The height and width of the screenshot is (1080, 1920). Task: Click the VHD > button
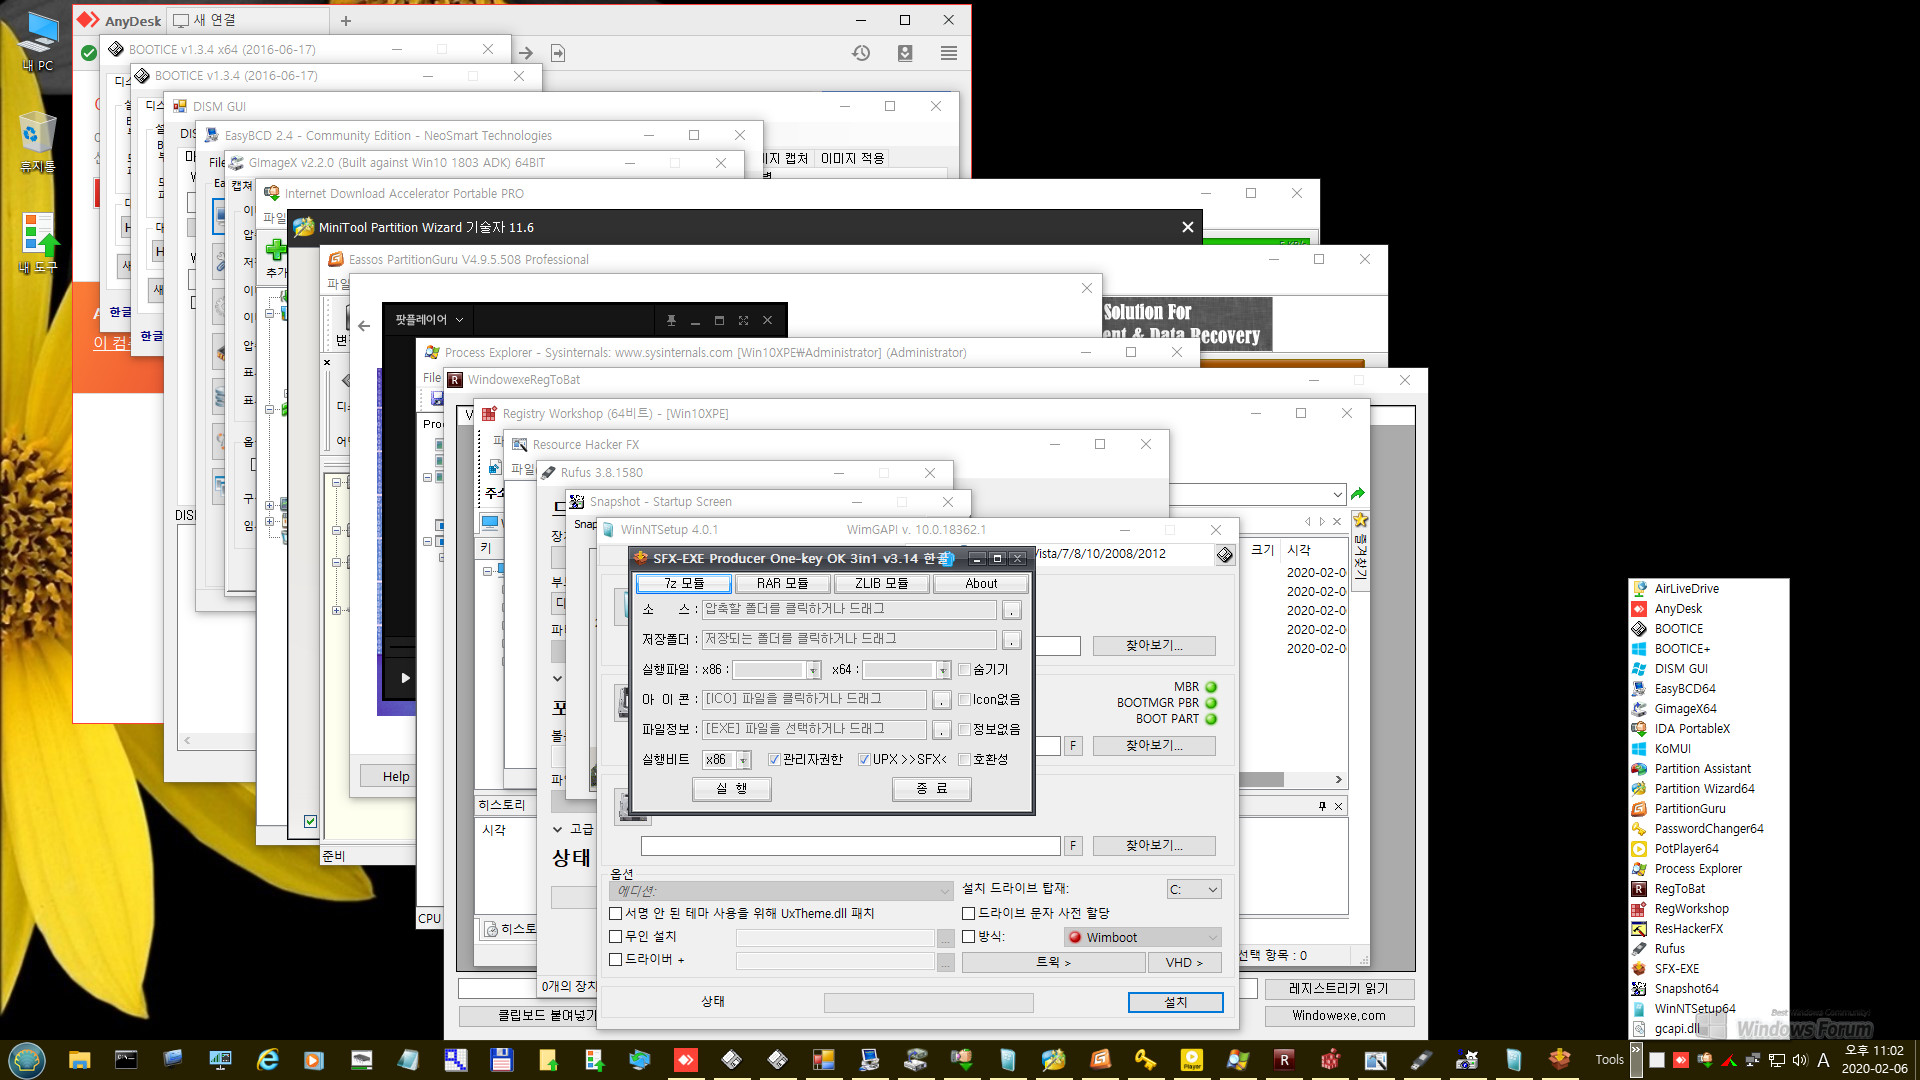1184,963
